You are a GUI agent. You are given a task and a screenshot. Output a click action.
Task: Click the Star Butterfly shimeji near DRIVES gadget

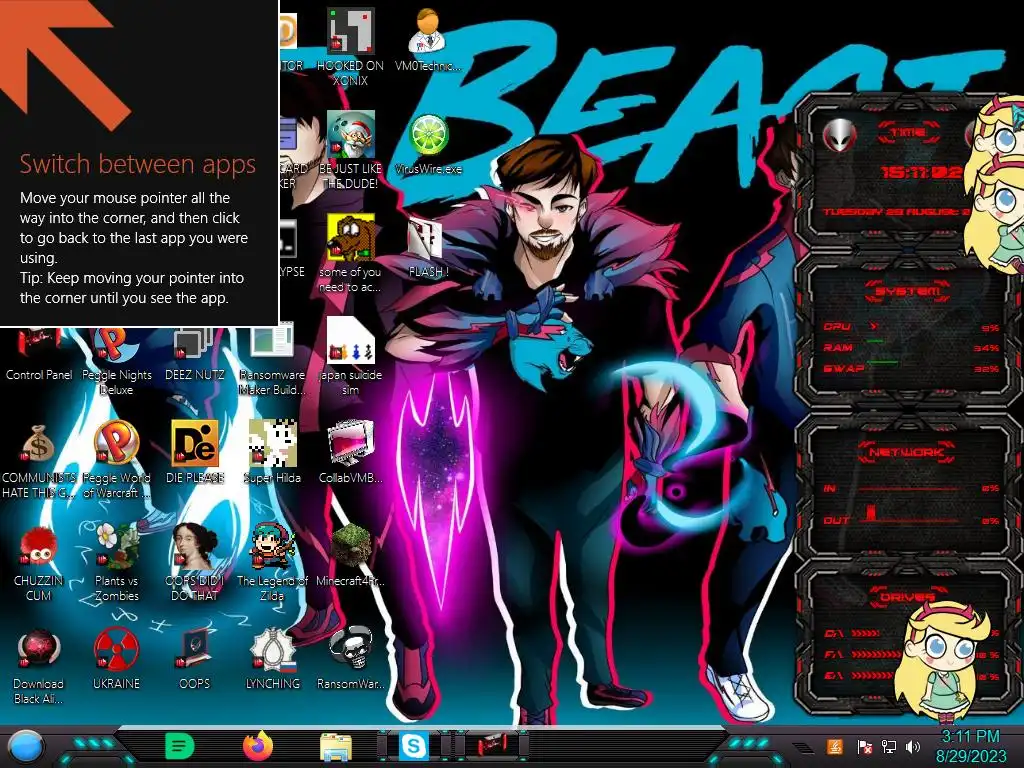coord(943,660)
